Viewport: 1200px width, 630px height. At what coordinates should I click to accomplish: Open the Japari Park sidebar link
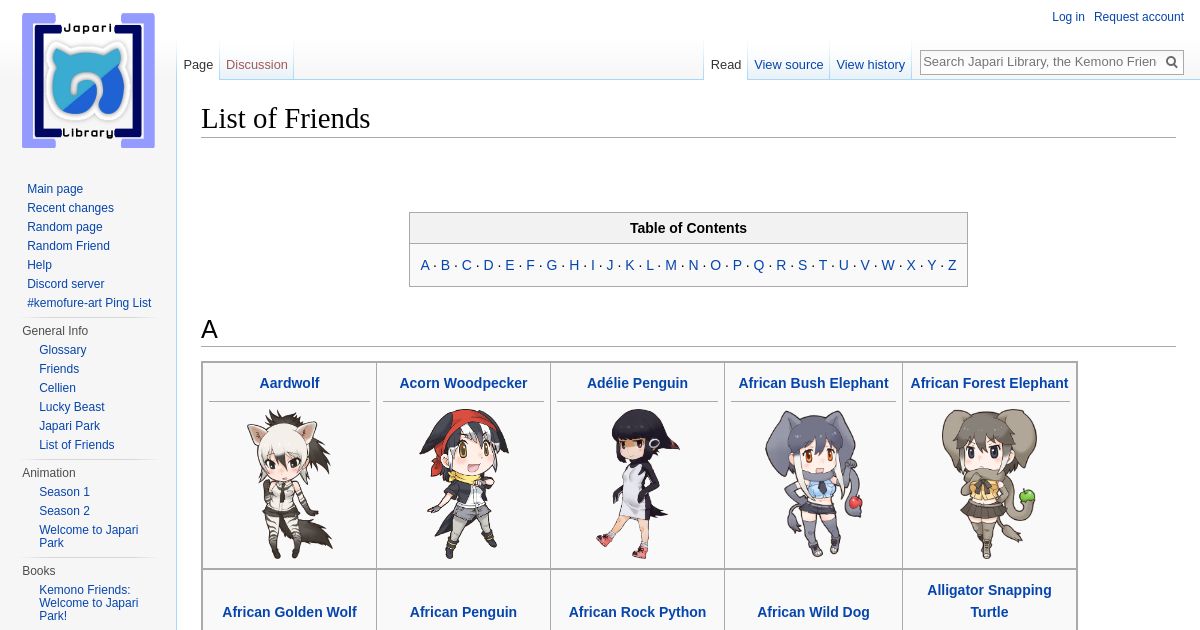pos(69,426)
